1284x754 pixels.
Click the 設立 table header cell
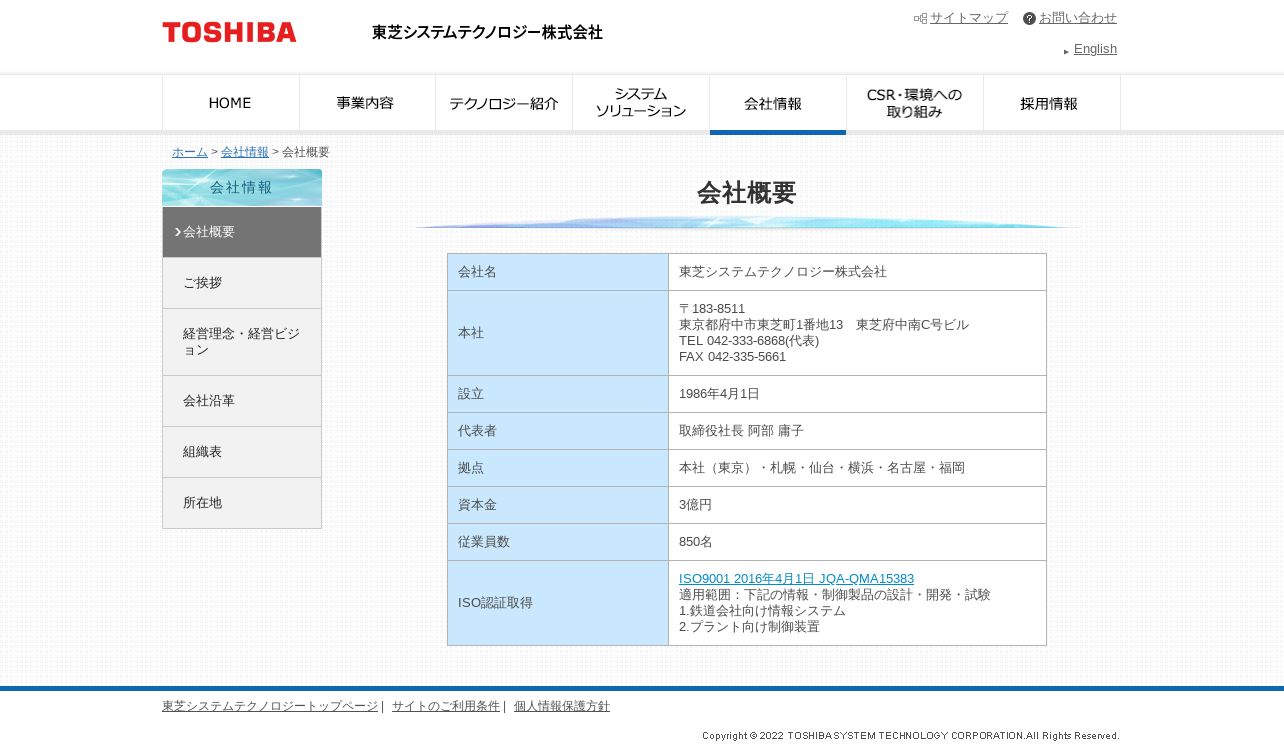[x=558, y=394]
